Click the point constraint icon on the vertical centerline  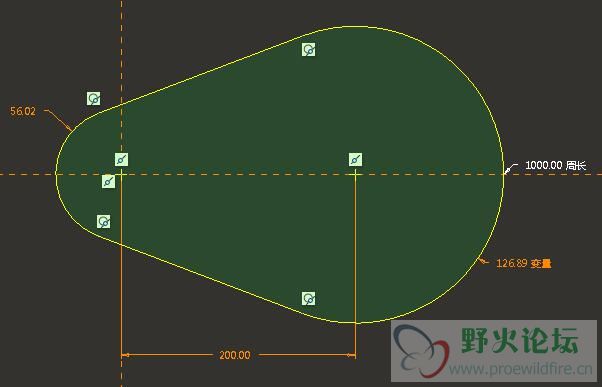click(x=122, y=159)
